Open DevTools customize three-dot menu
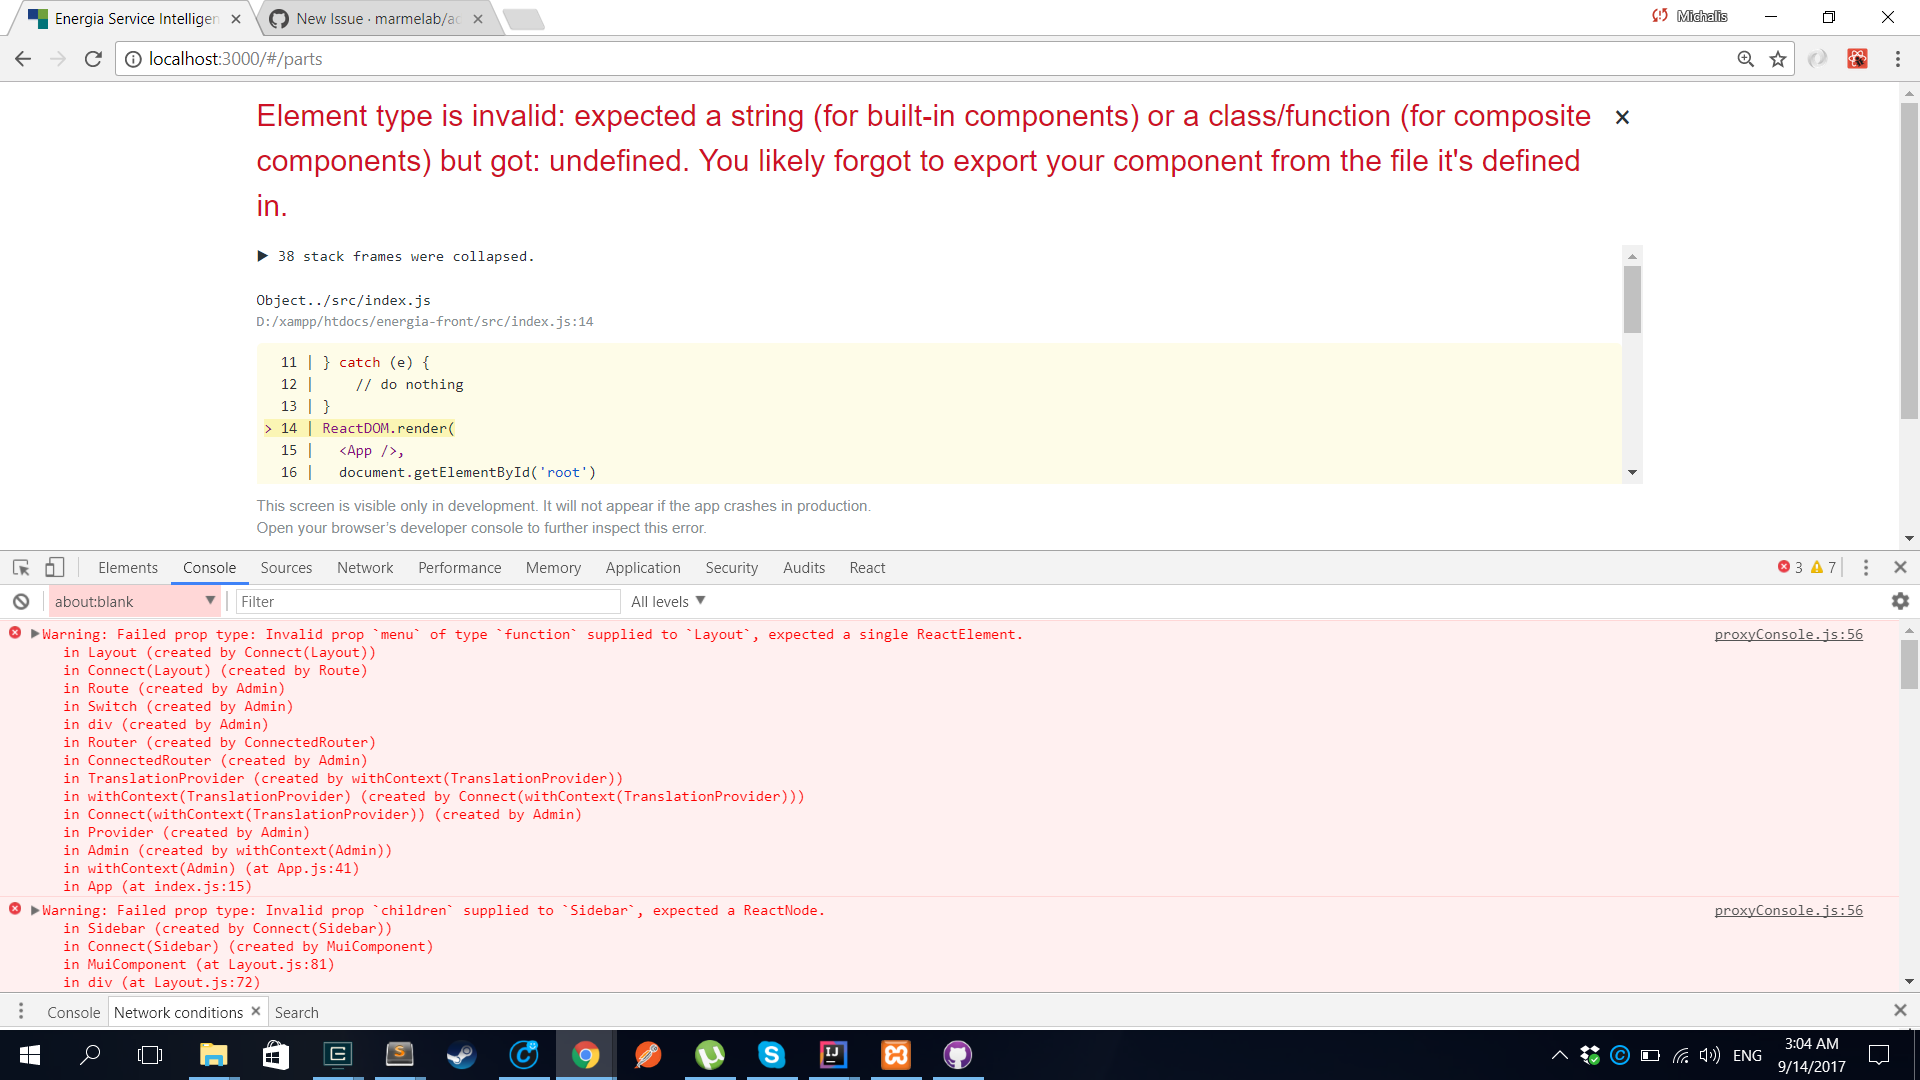Screen dimensions: 1920x1080 click(1865, 567)
